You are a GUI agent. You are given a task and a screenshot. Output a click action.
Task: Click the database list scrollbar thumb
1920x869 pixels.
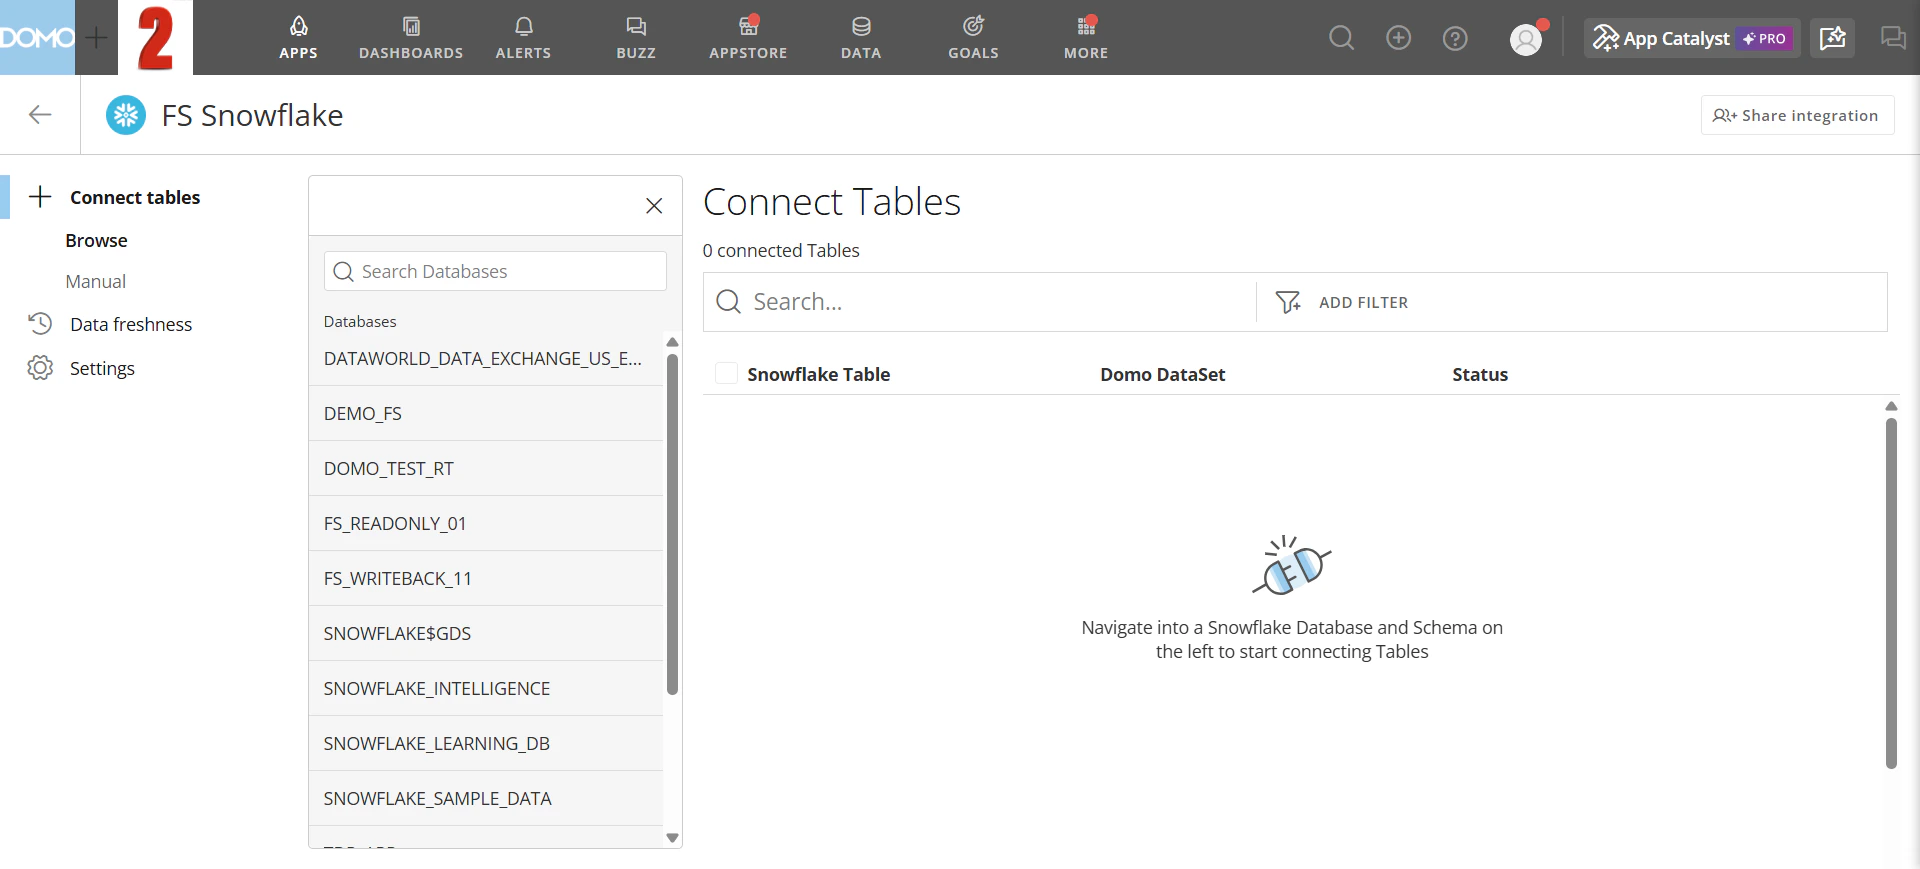tap(672, 524)
